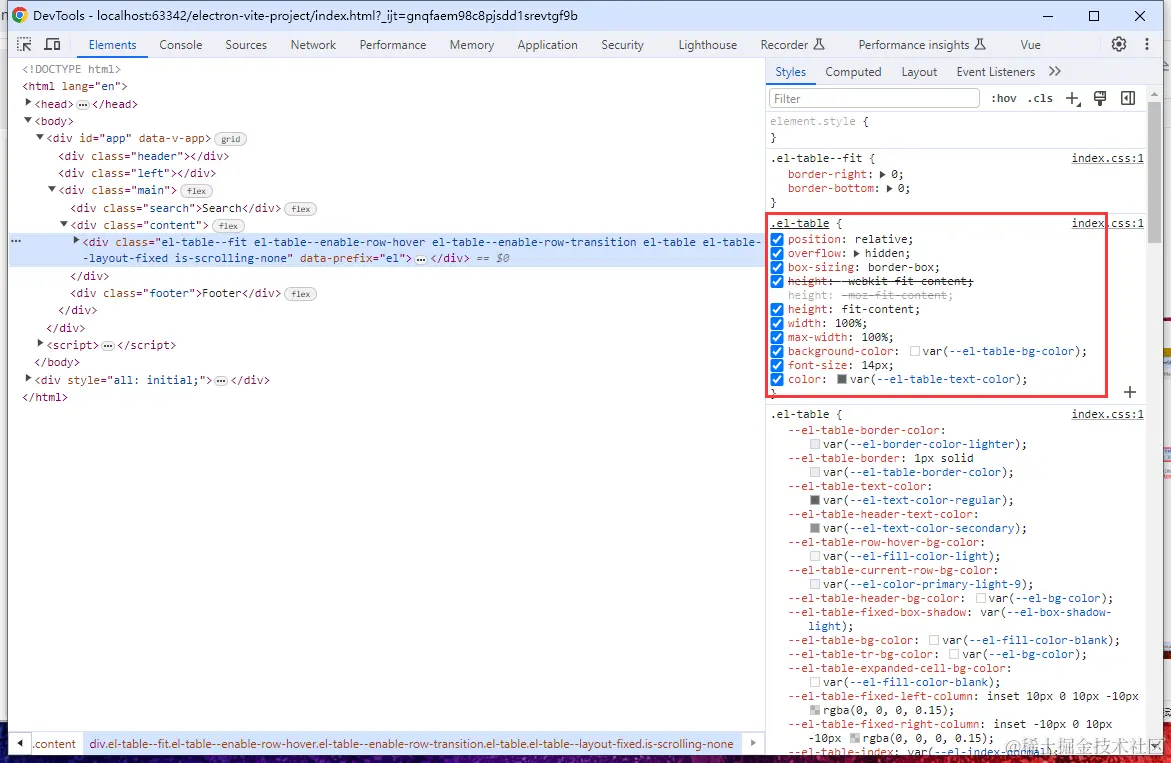Open the Lighthouse tab
1171x763 pixels.
tap(707, 45)
